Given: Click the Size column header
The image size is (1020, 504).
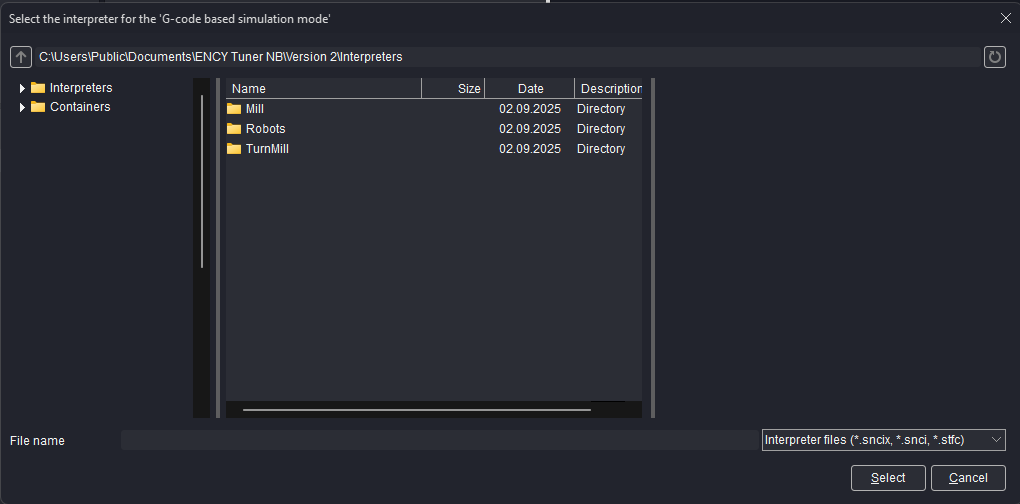Looking at the screenshot, I should click(x=454, y=89).
